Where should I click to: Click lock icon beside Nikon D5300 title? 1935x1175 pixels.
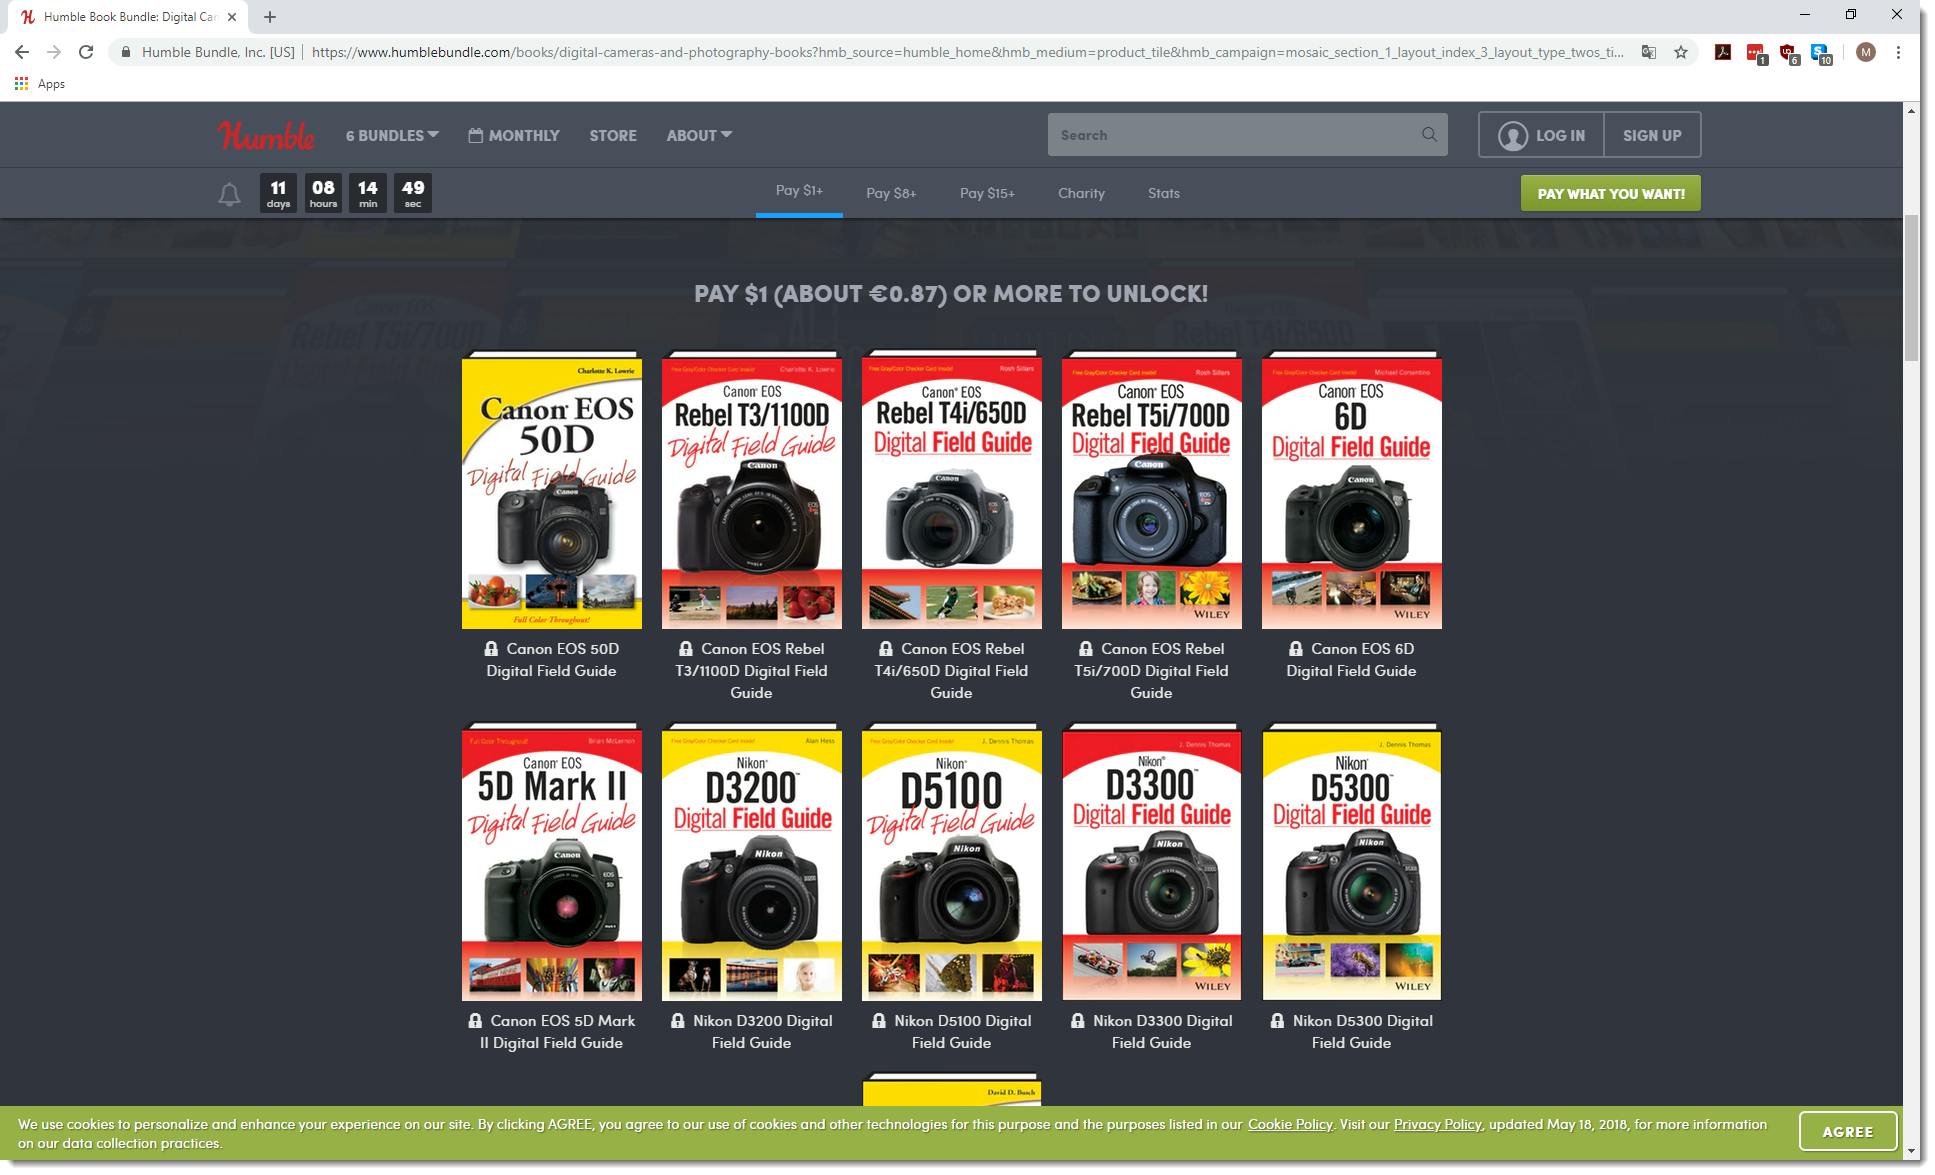point(1277,1021)
